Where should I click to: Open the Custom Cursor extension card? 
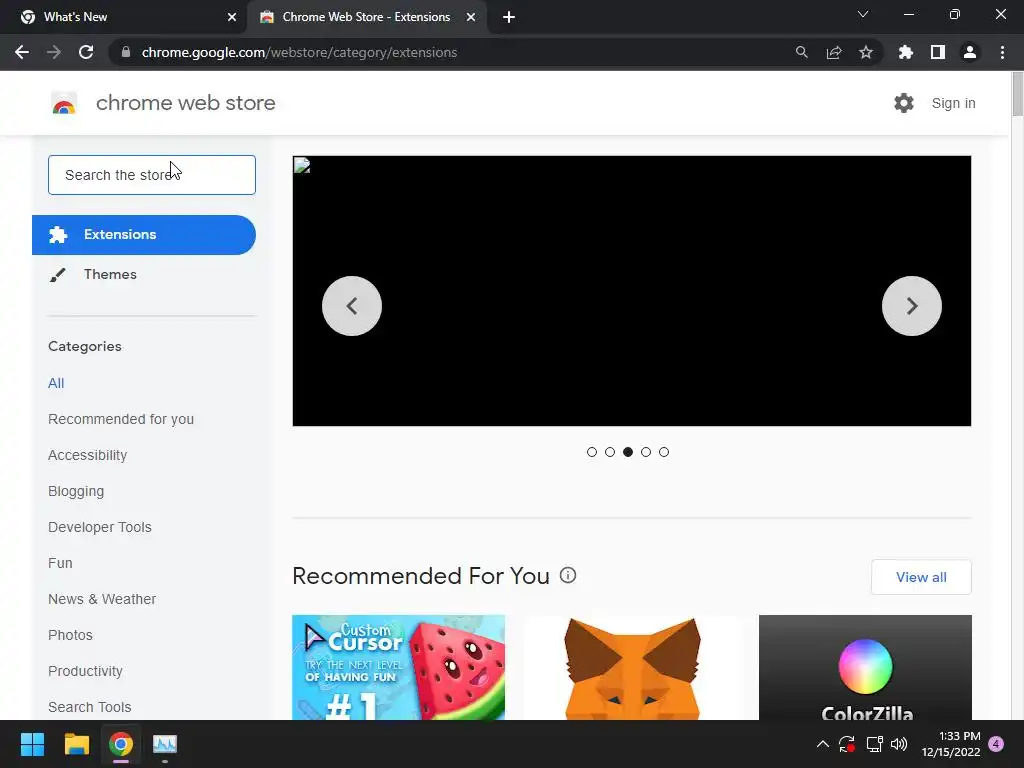[x=398, y=667]
